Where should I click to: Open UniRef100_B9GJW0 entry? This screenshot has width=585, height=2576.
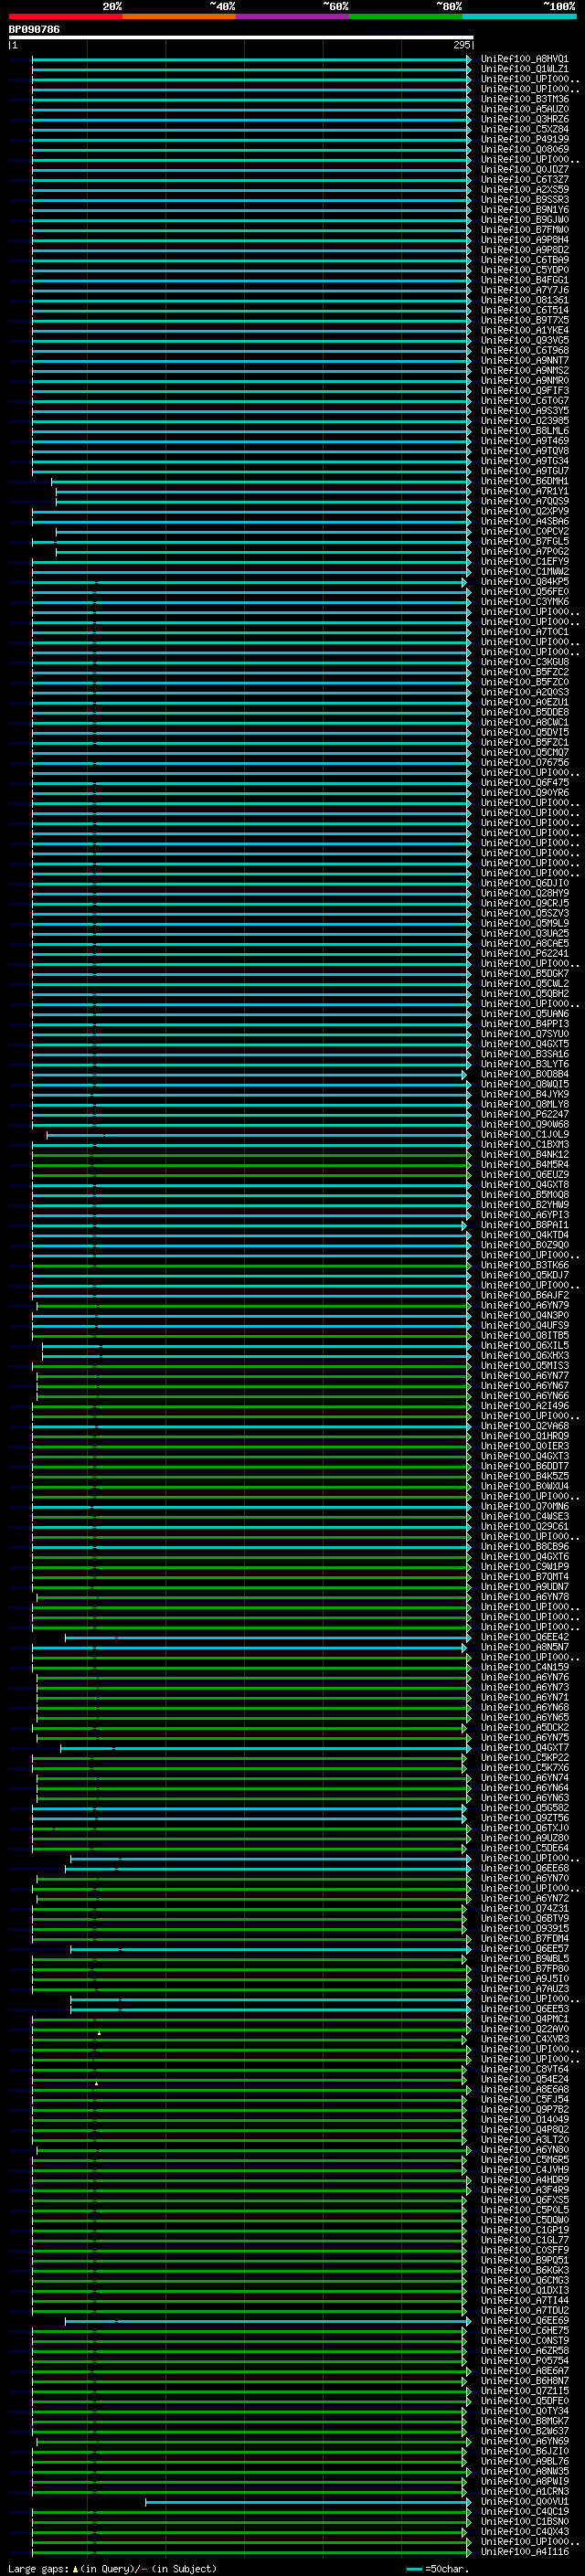pos(525,220)
